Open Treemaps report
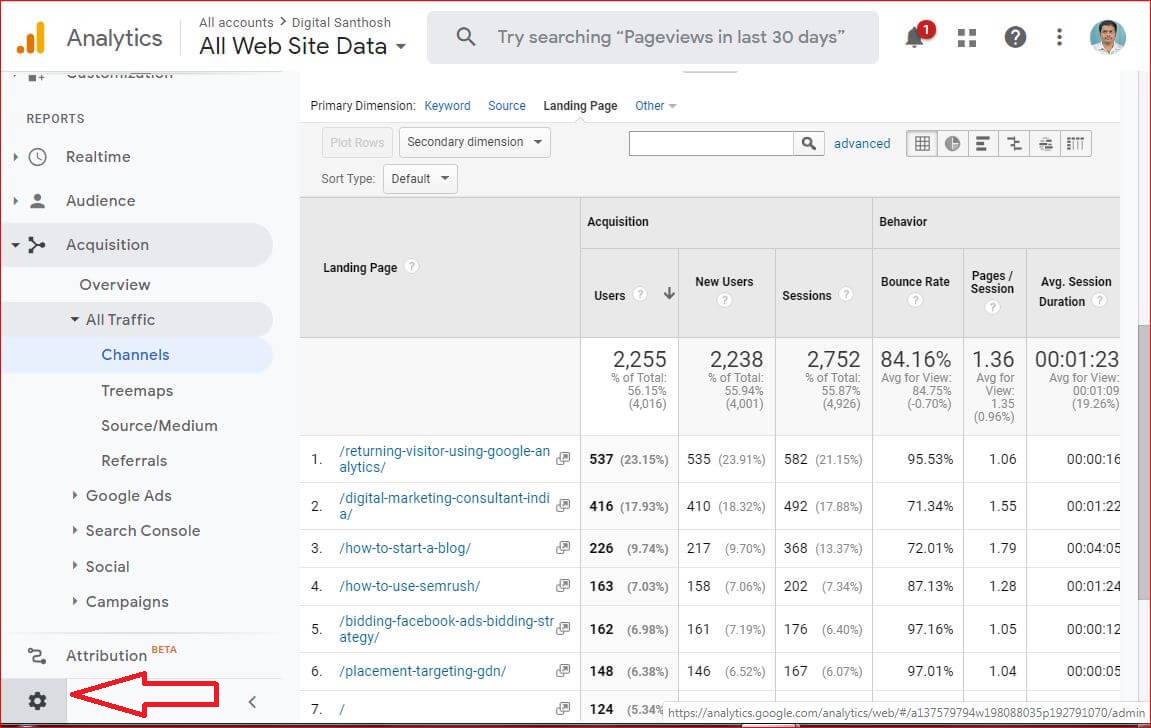The width and height of the screenshot is (1151, 728). (137, 390)
